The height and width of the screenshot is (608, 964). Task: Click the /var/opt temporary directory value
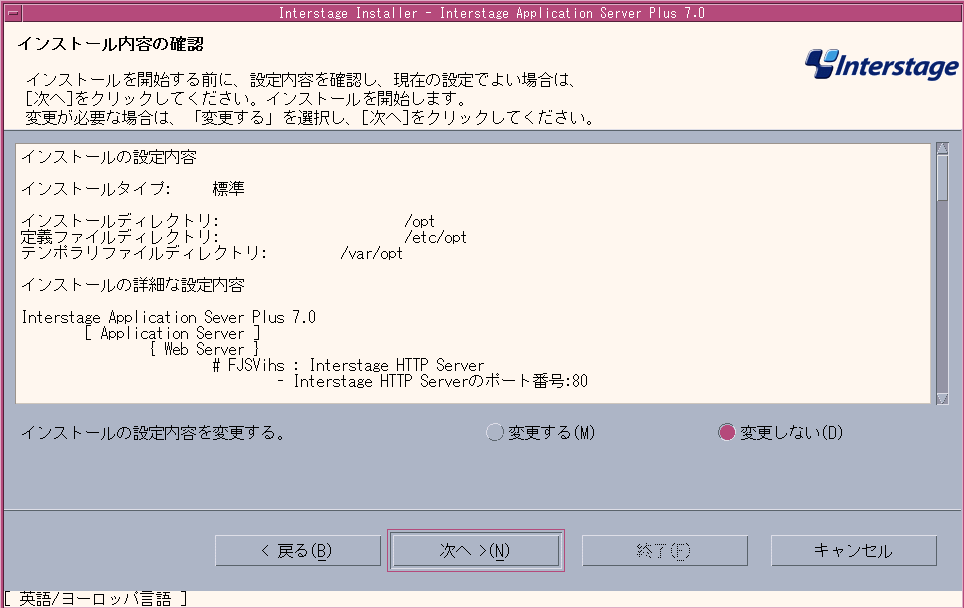point(371,253)
